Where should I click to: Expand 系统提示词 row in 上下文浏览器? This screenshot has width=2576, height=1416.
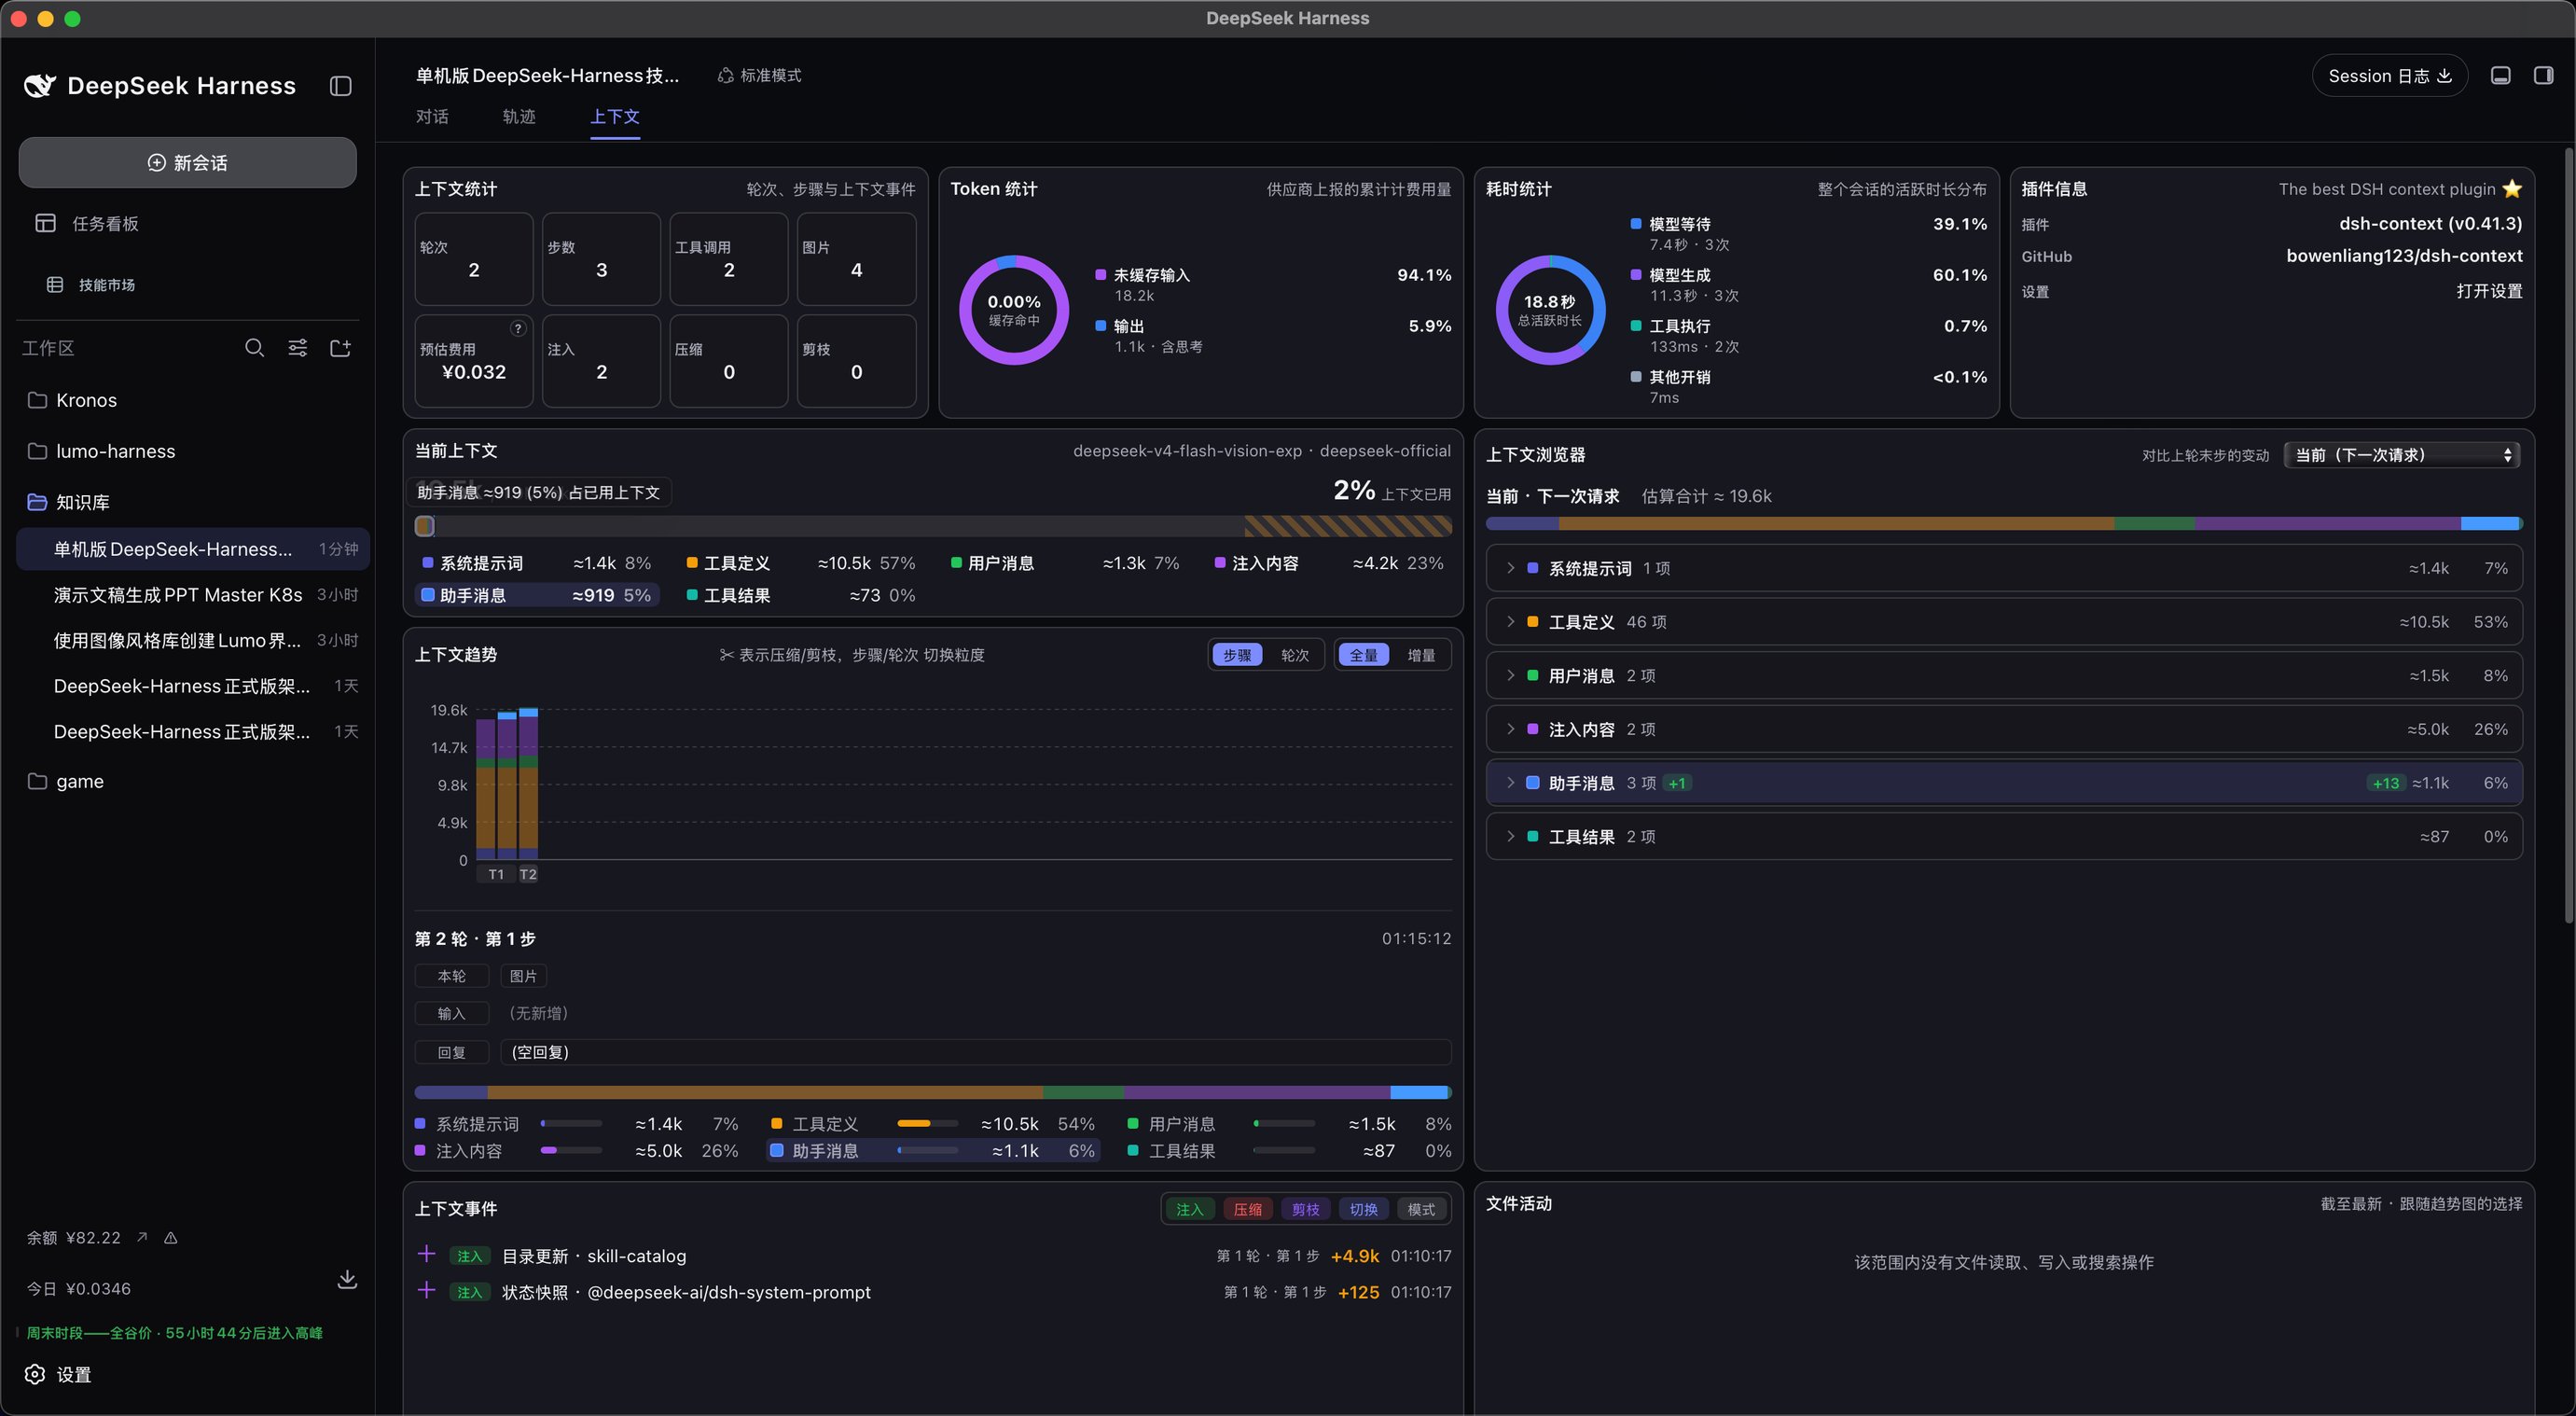(2004, 568)
